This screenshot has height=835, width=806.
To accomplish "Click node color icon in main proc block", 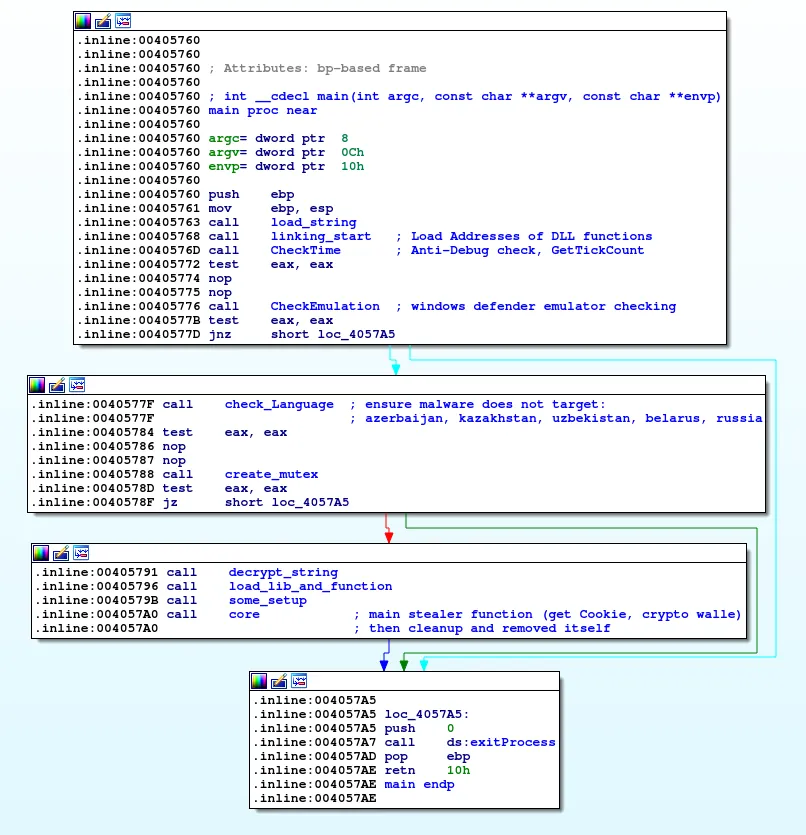I will click(83, 21).
